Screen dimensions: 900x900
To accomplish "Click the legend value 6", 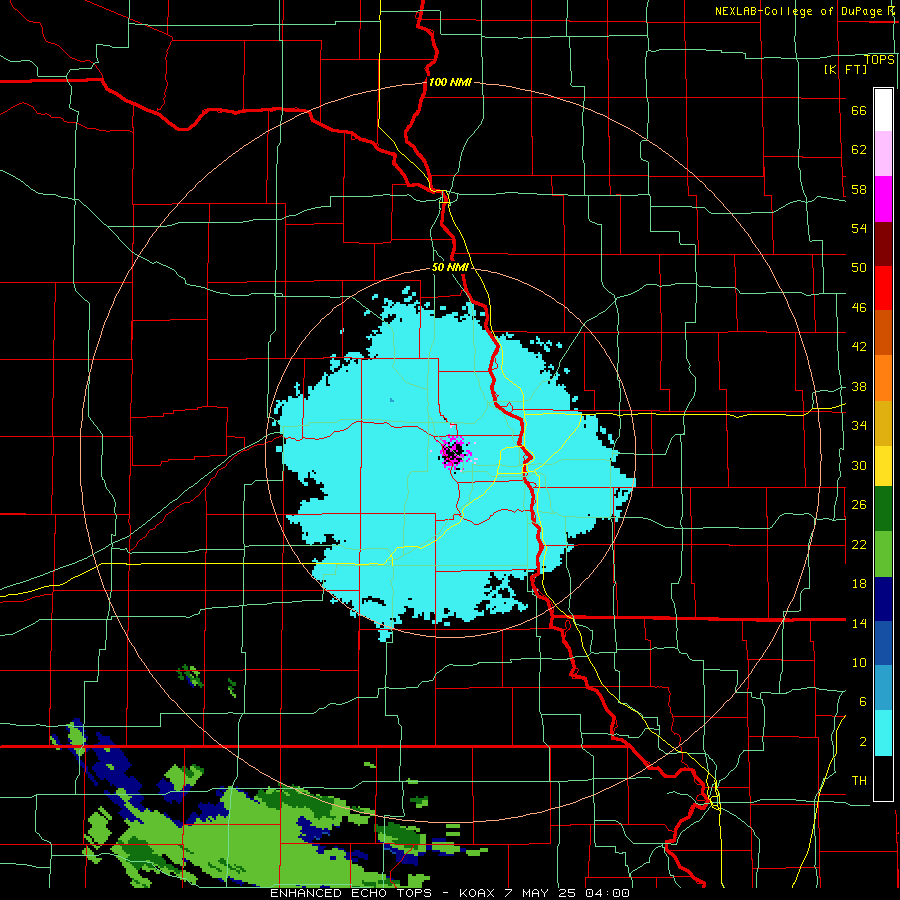I will pos(863,702).
